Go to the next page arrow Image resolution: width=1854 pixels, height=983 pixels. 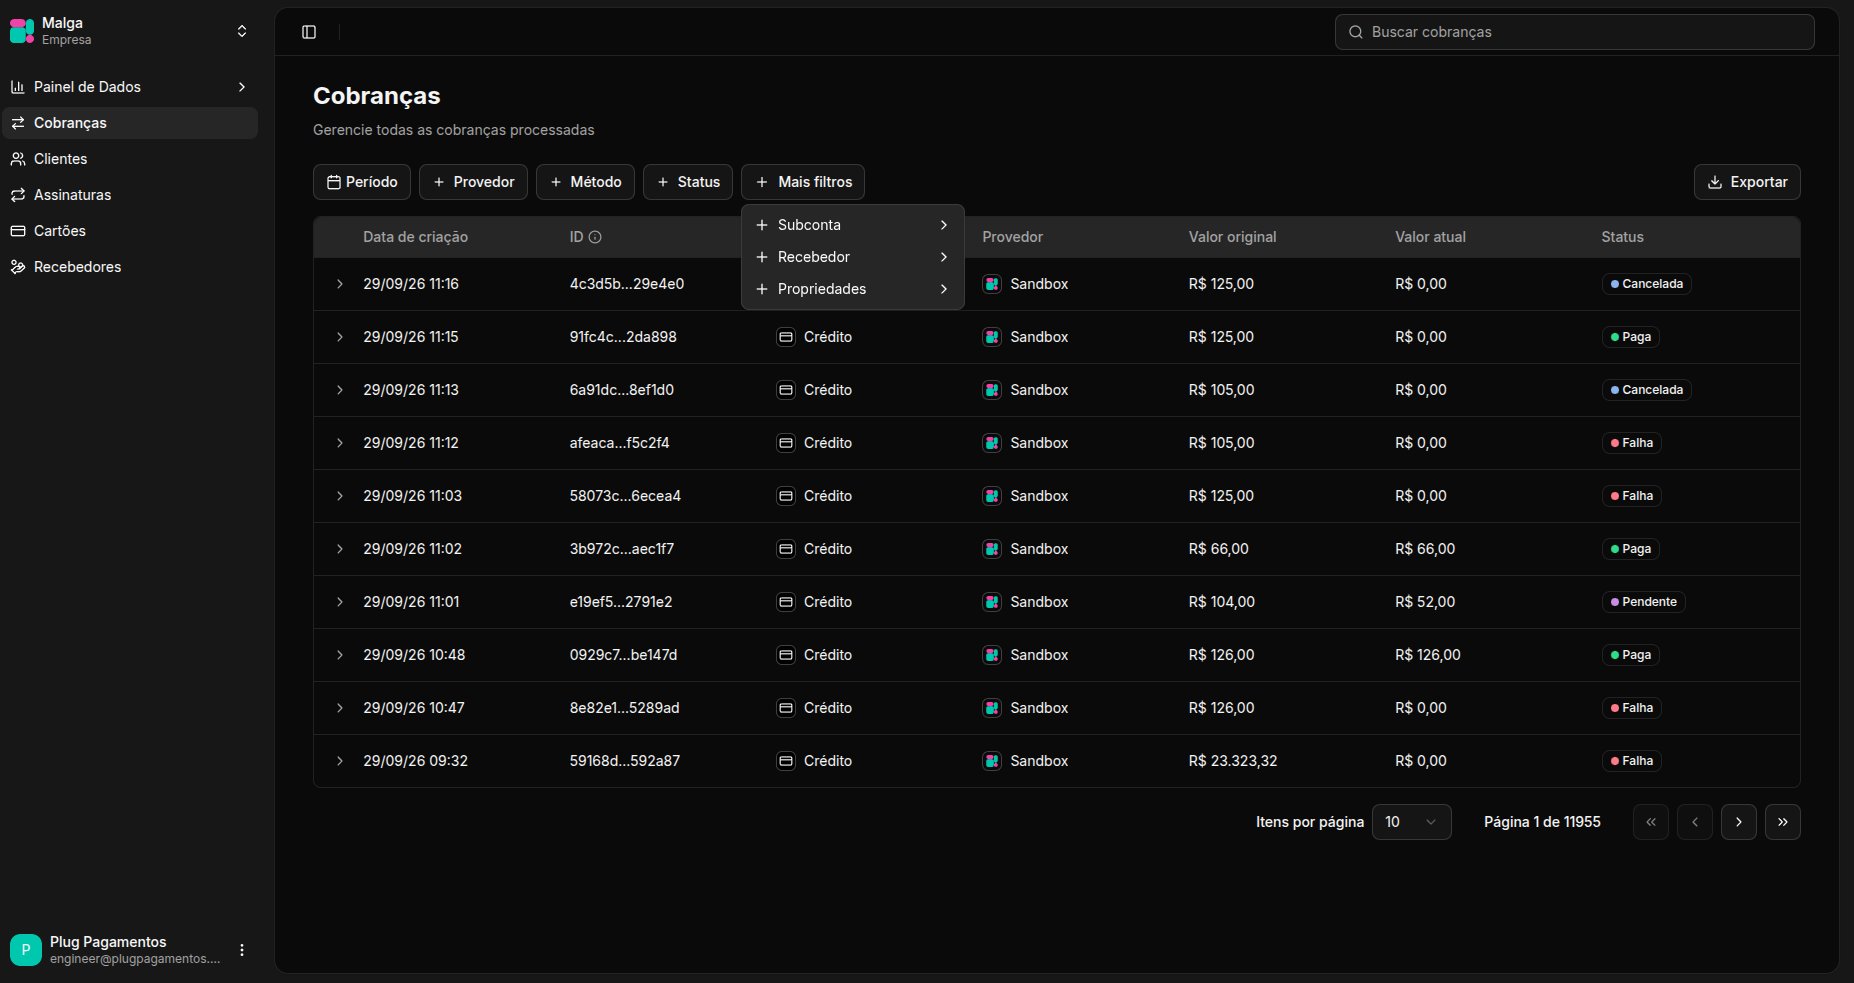click(x=1738, y=822)
